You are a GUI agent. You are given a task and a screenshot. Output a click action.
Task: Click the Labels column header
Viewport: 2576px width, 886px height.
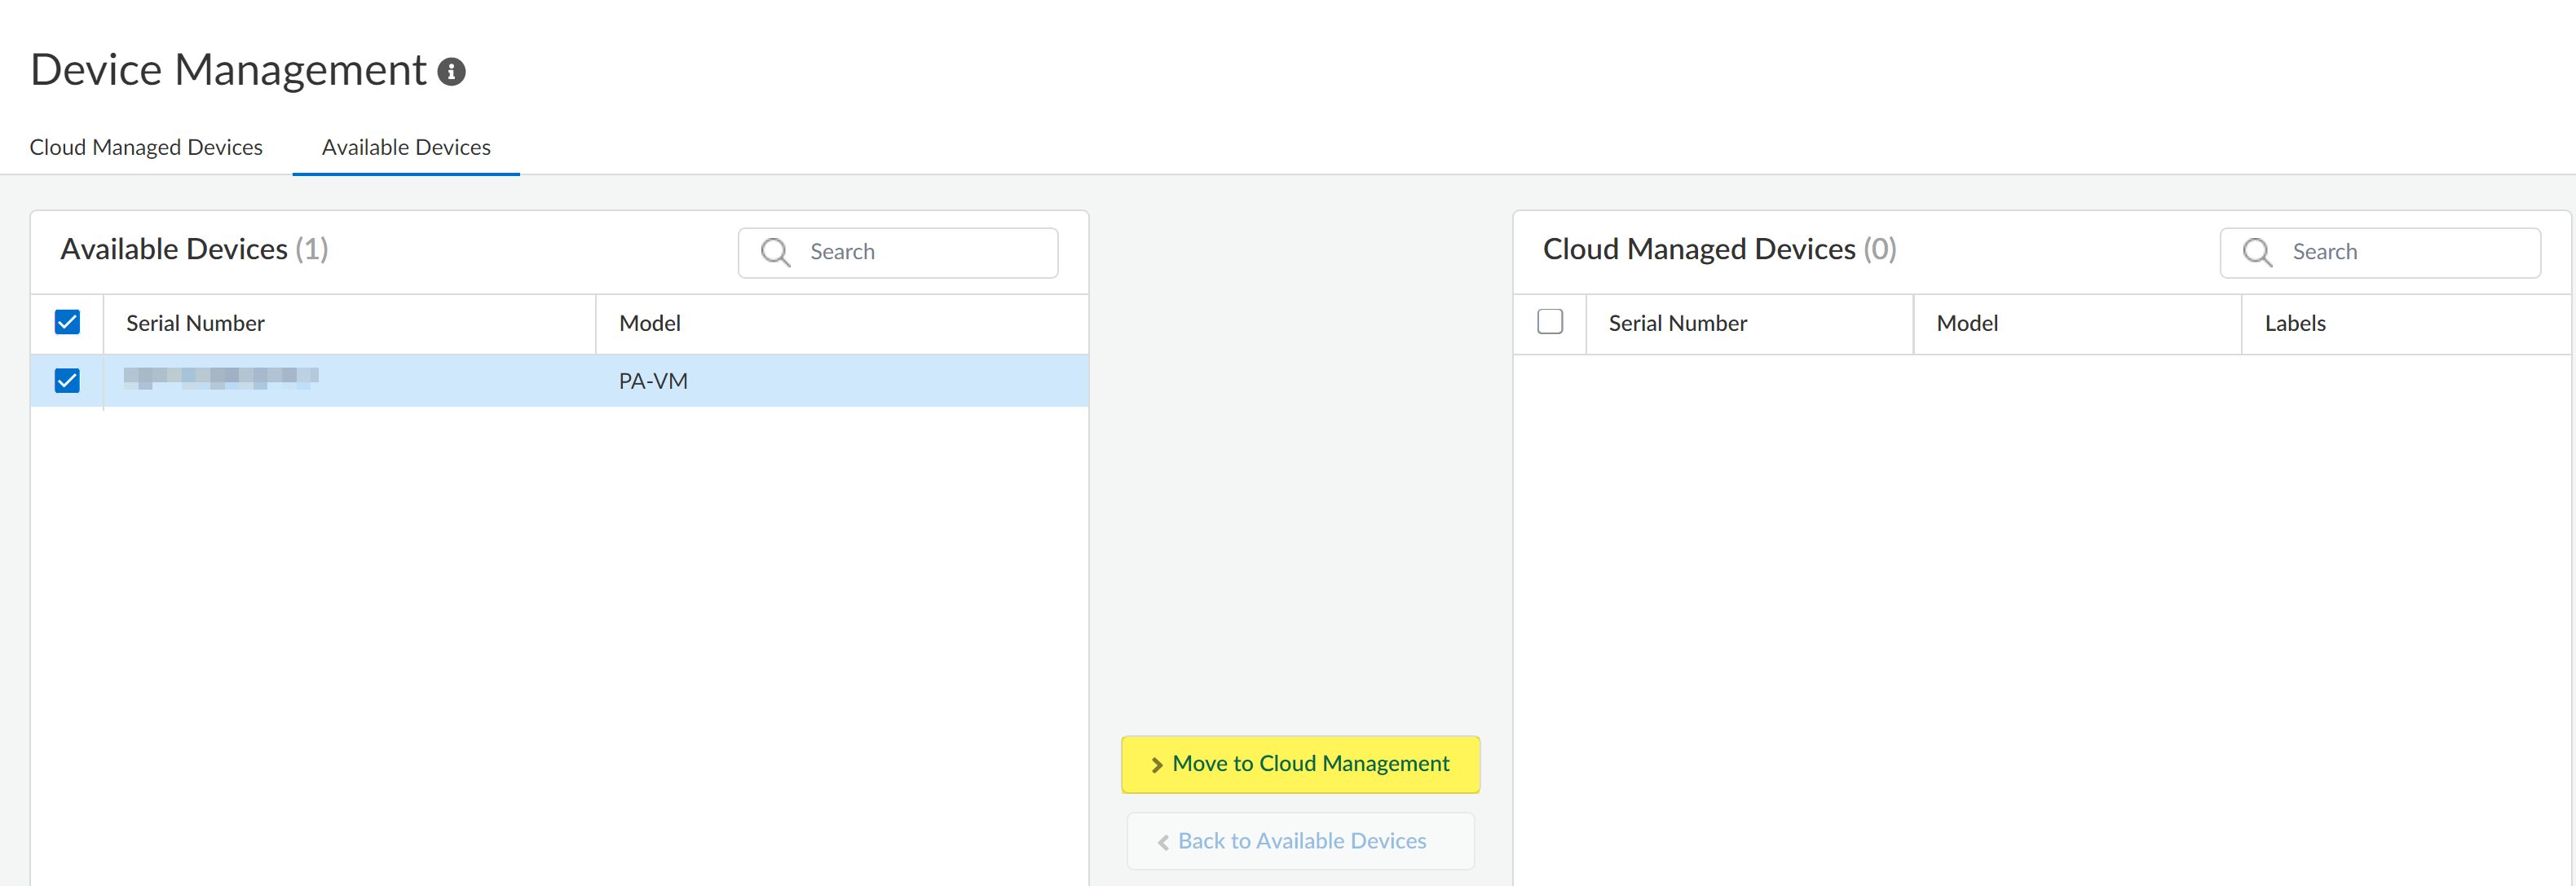click(2294, 323)
